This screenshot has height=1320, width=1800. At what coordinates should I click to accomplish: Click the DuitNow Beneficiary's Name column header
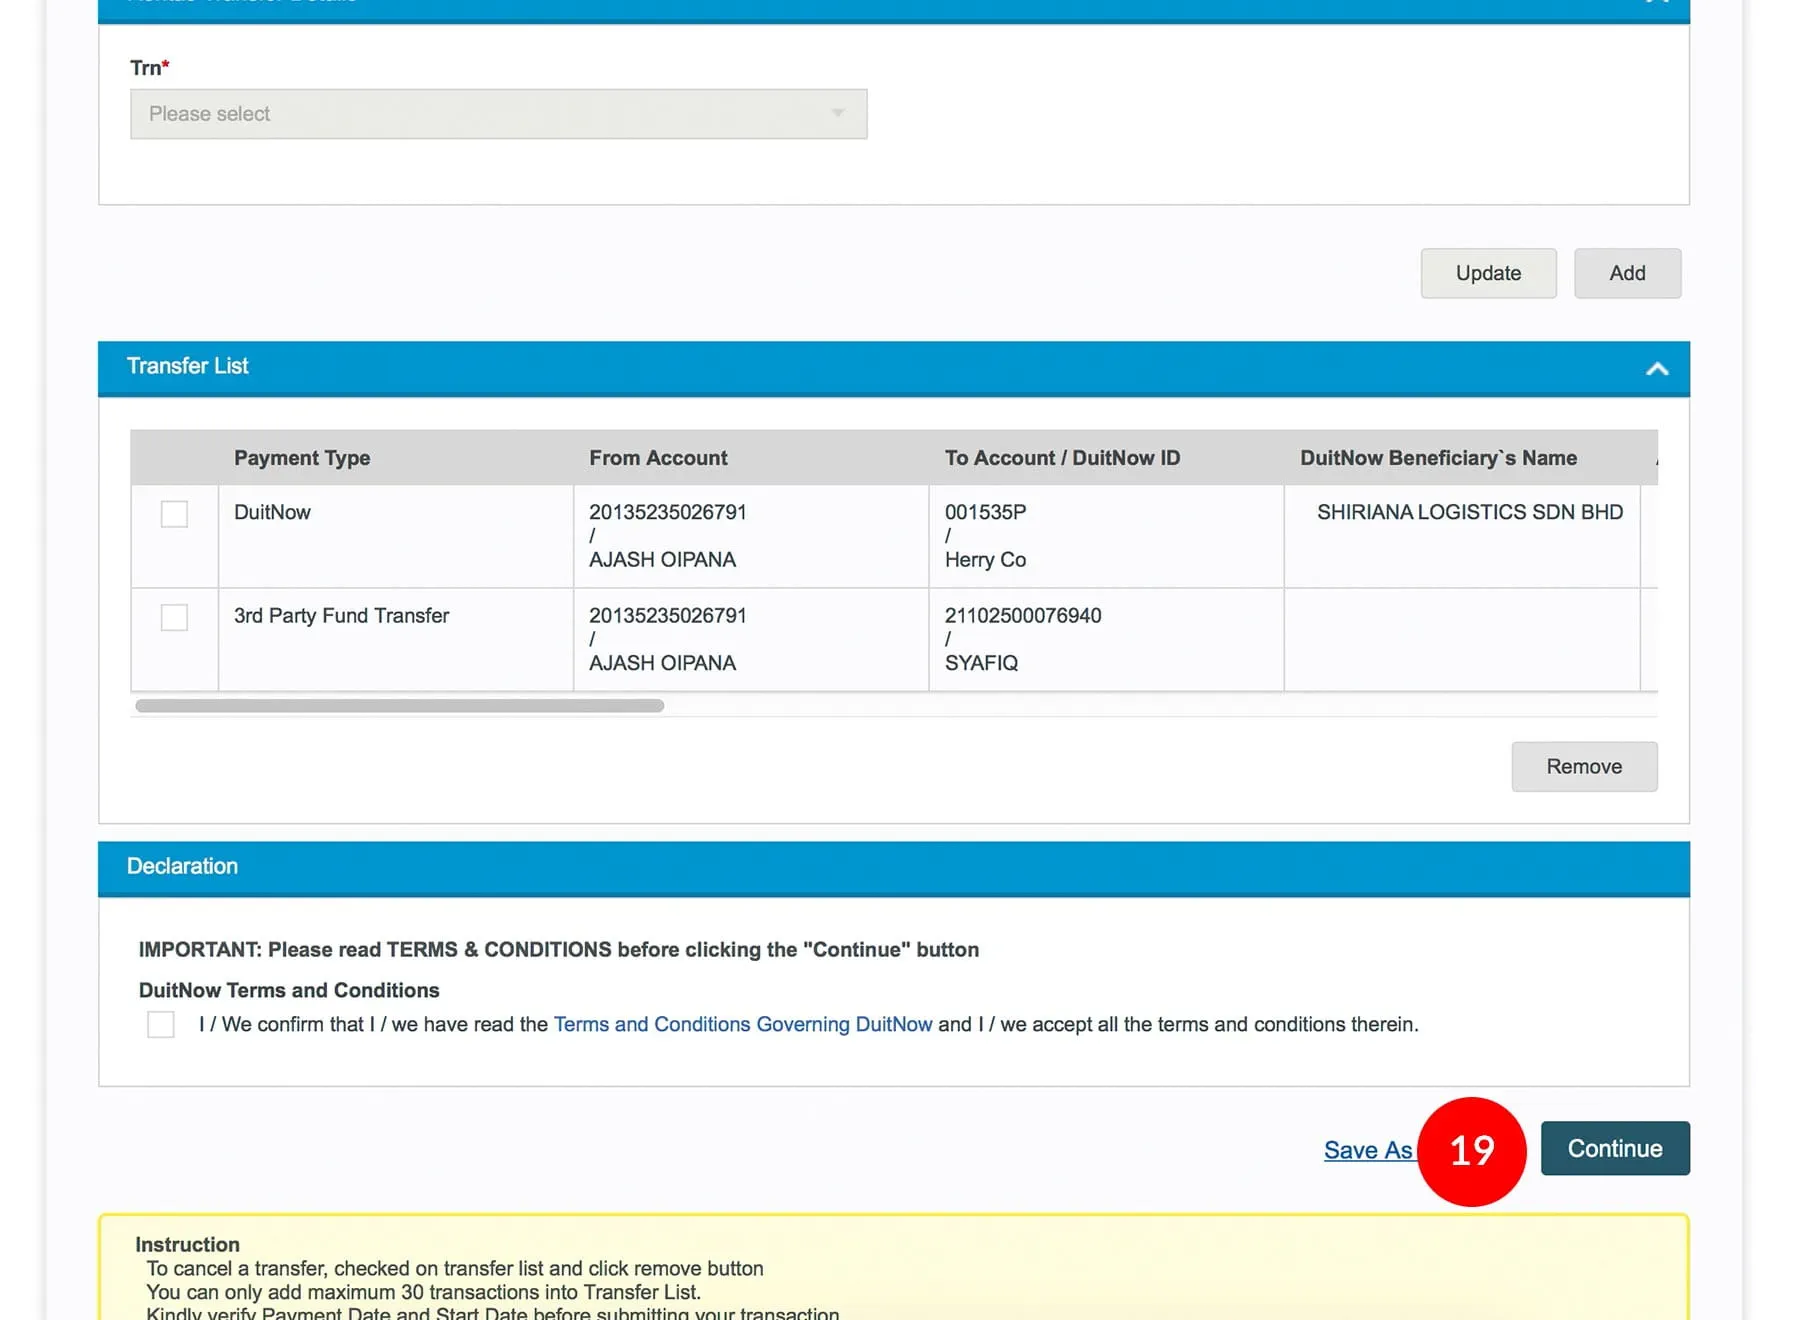tap(1438, 458)
